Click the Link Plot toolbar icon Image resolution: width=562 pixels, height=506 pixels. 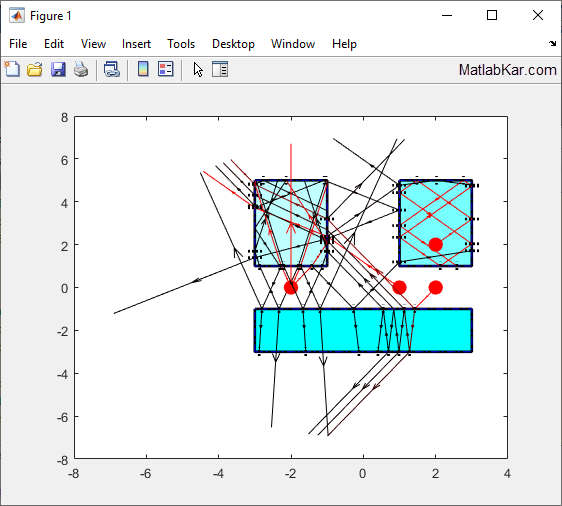(x=112, y=69)
